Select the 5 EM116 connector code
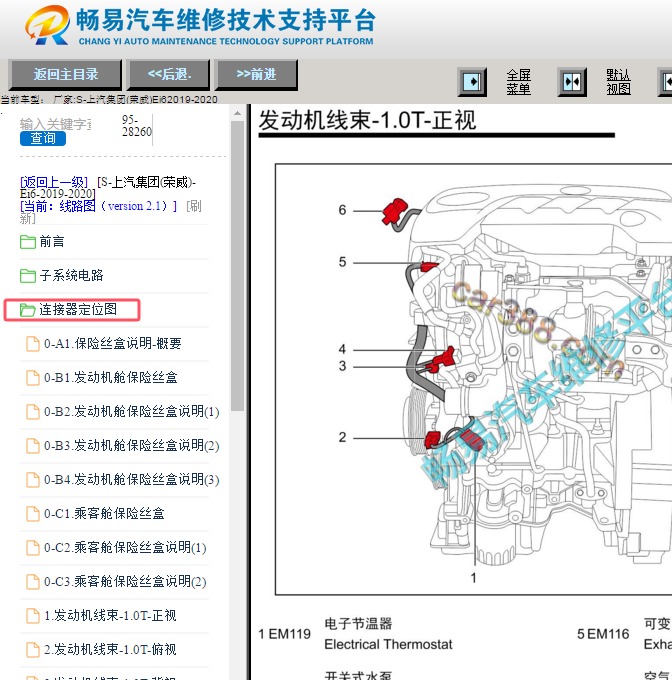Image resolution: width=672 pixels, height=680 pixels. 603,634
